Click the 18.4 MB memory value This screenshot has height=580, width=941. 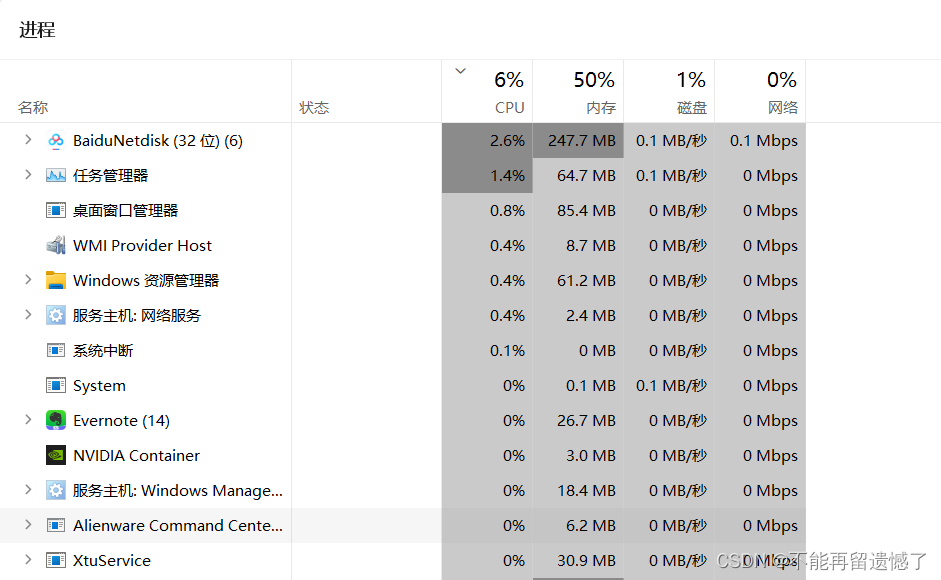point(586,491)
